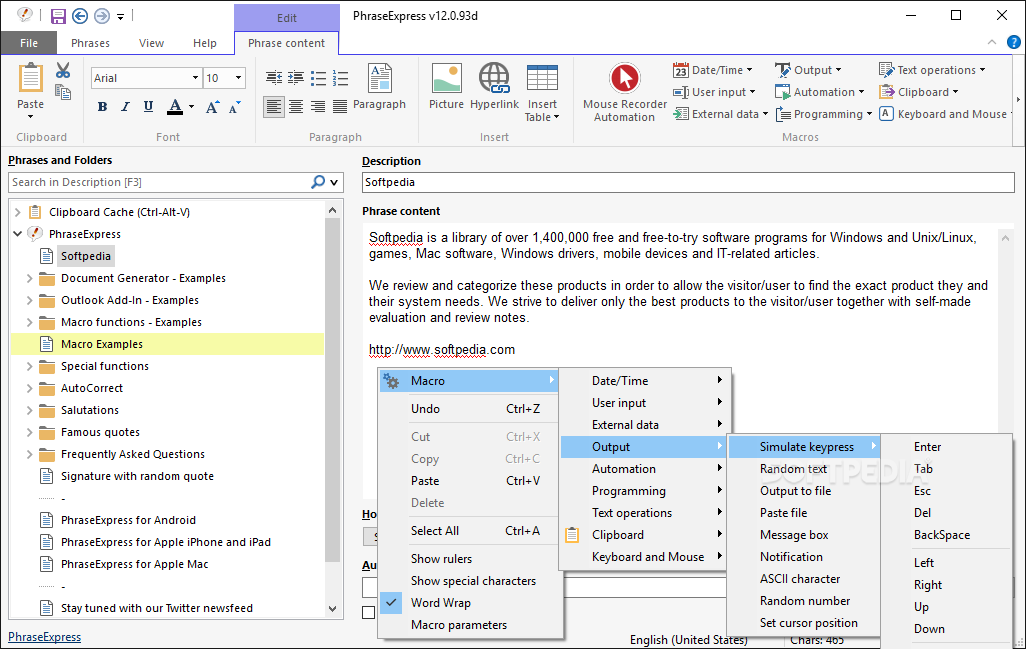Select the Macro Examples tree item

[168, 344]
